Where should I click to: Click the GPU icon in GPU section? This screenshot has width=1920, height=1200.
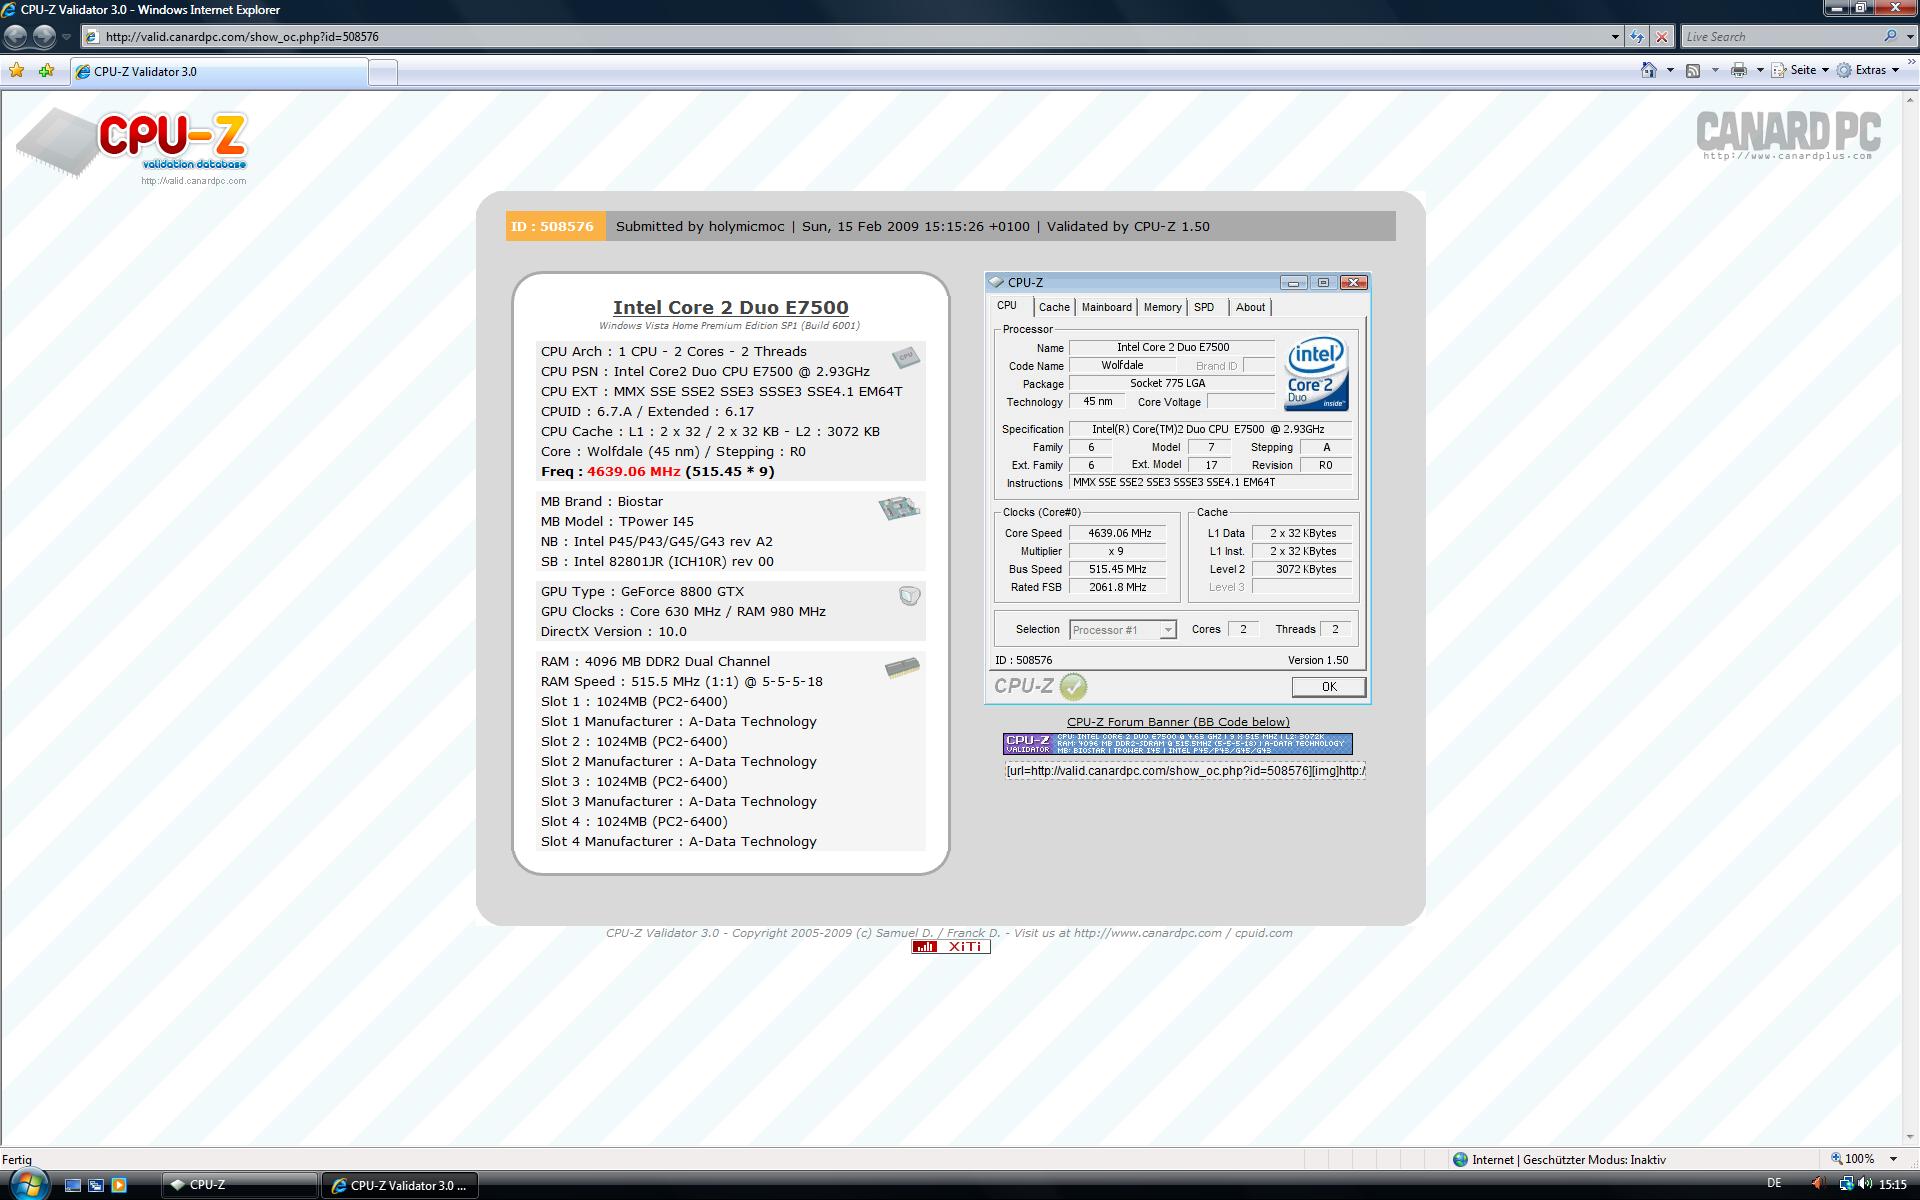tap(909, 596)
